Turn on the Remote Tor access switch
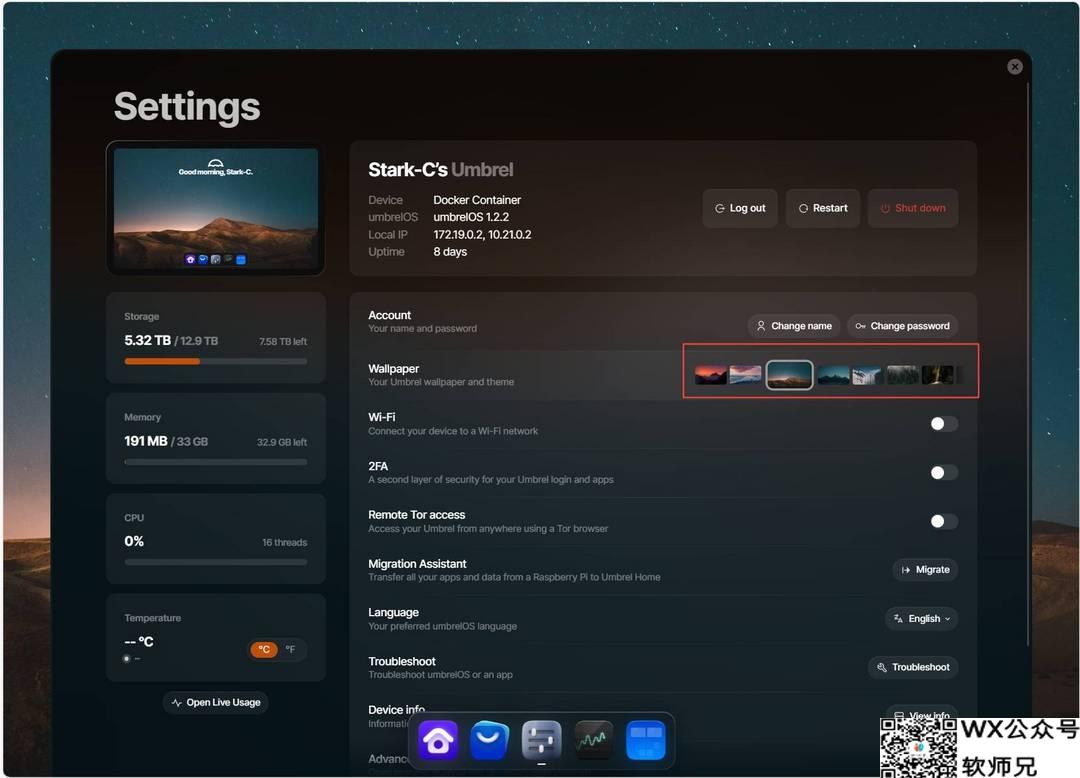The width and height of the screenshot is (1080, 778). [944, 521]
